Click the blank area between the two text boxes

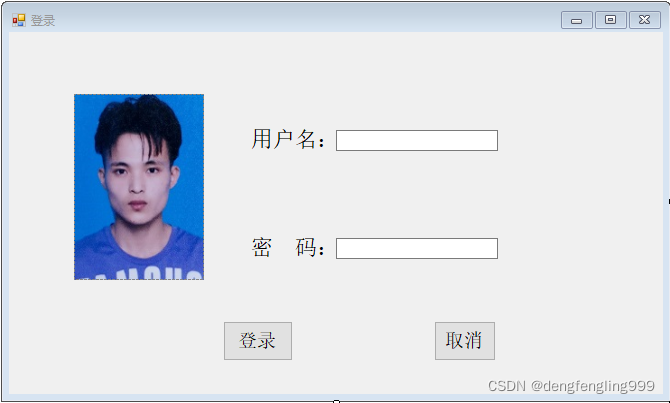pos(417,194)
